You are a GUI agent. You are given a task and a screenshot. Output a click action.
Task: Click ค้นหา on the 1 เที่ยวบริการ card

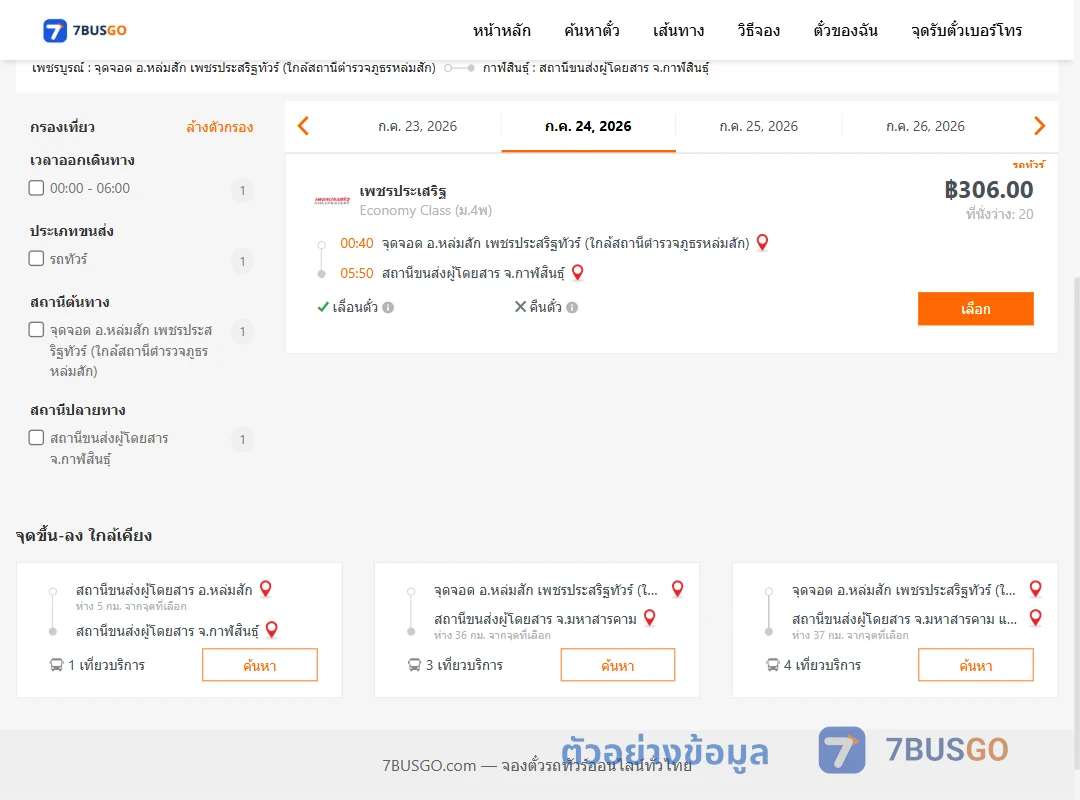260,665
